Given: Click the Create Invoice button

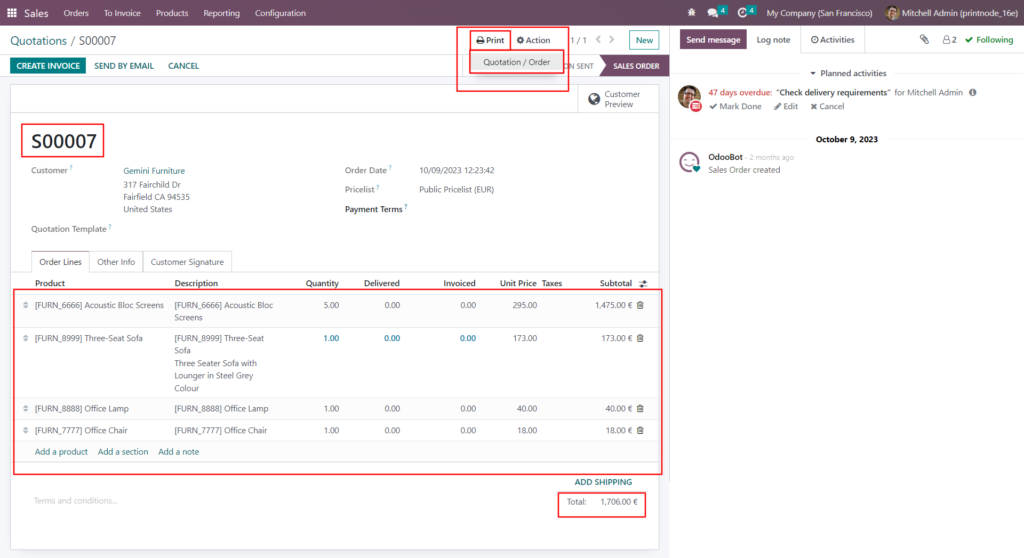Looking at the screenshot, I should pos(48,66).
